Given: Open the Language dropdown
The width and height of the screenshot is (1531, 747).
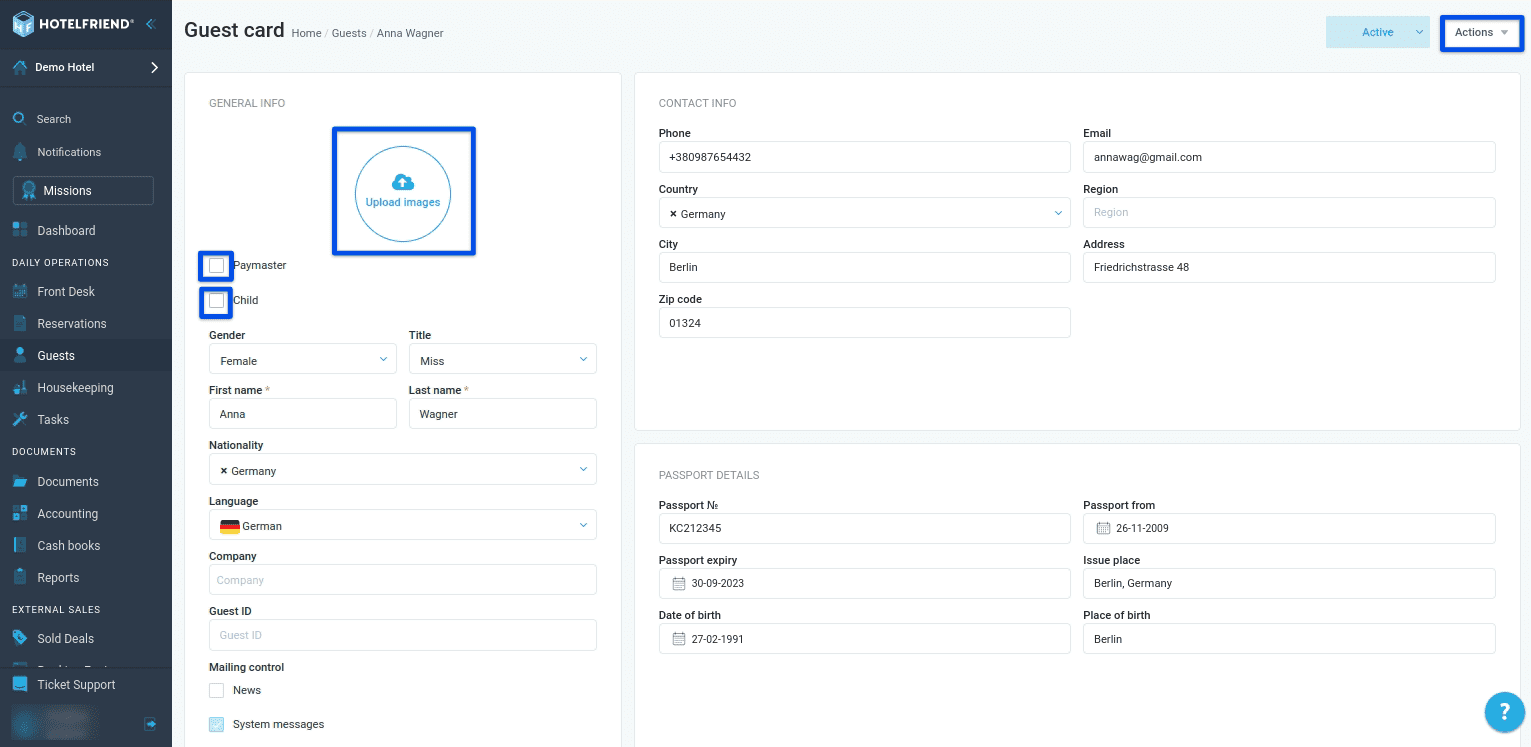Looking at the screenshot, I should [403, 525].
